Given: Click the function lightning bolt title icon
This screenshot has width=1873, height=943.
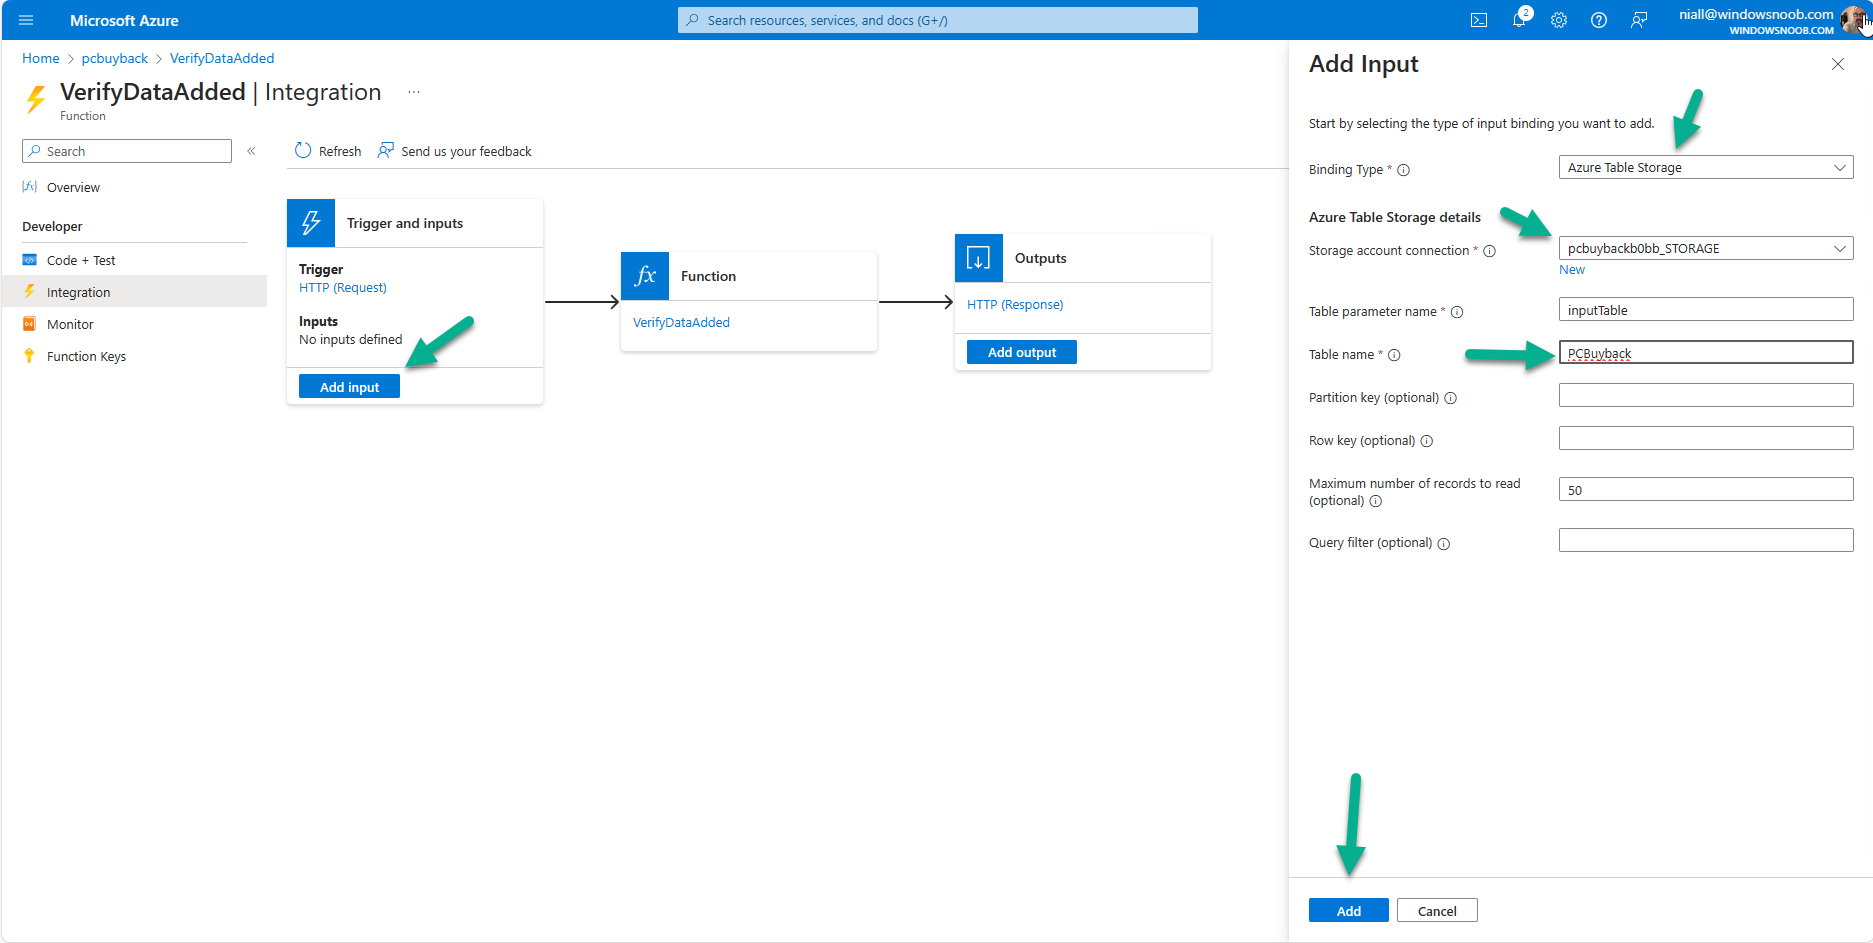Looking at the screenshot, I should click(x=36, y=99).
